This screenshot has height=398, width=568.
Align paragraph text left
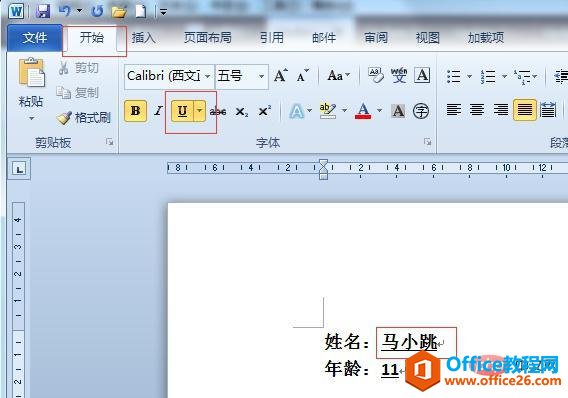454,109
